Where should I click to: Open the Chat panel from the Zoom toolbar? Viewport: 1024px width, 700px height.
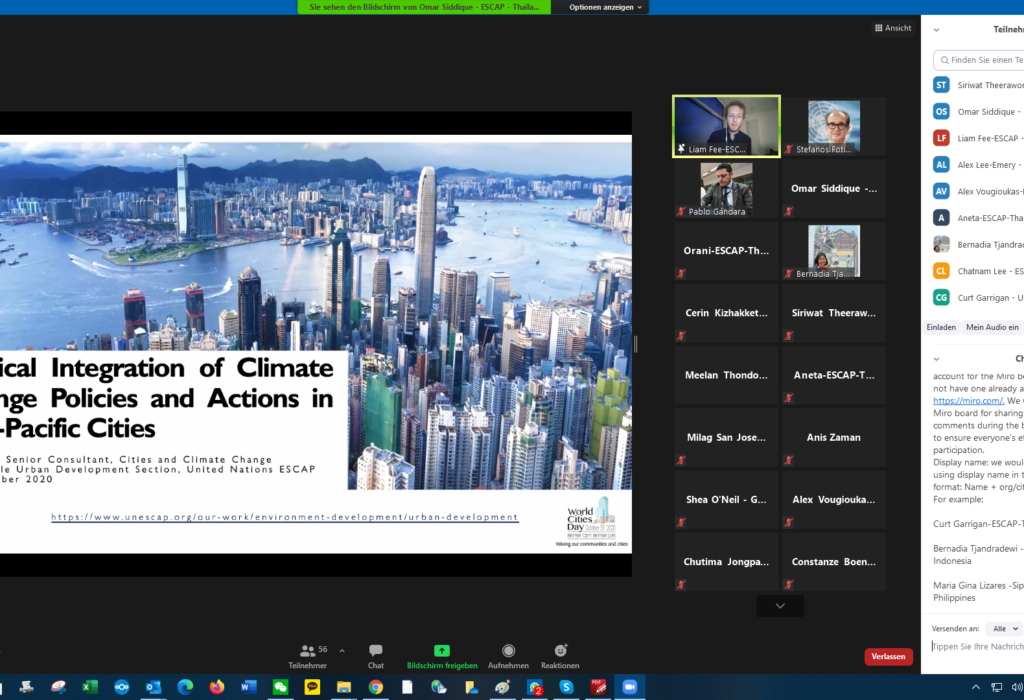pyautogui.click(x=375, y=651)
